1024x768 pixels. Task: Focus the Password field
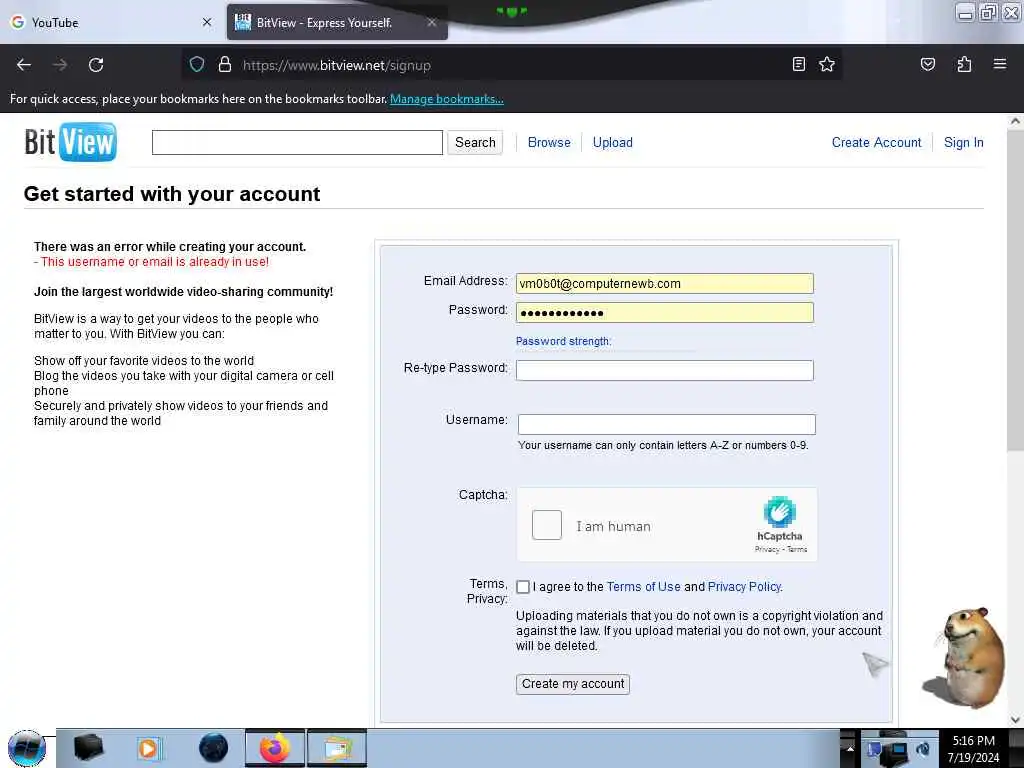[664, 312]
